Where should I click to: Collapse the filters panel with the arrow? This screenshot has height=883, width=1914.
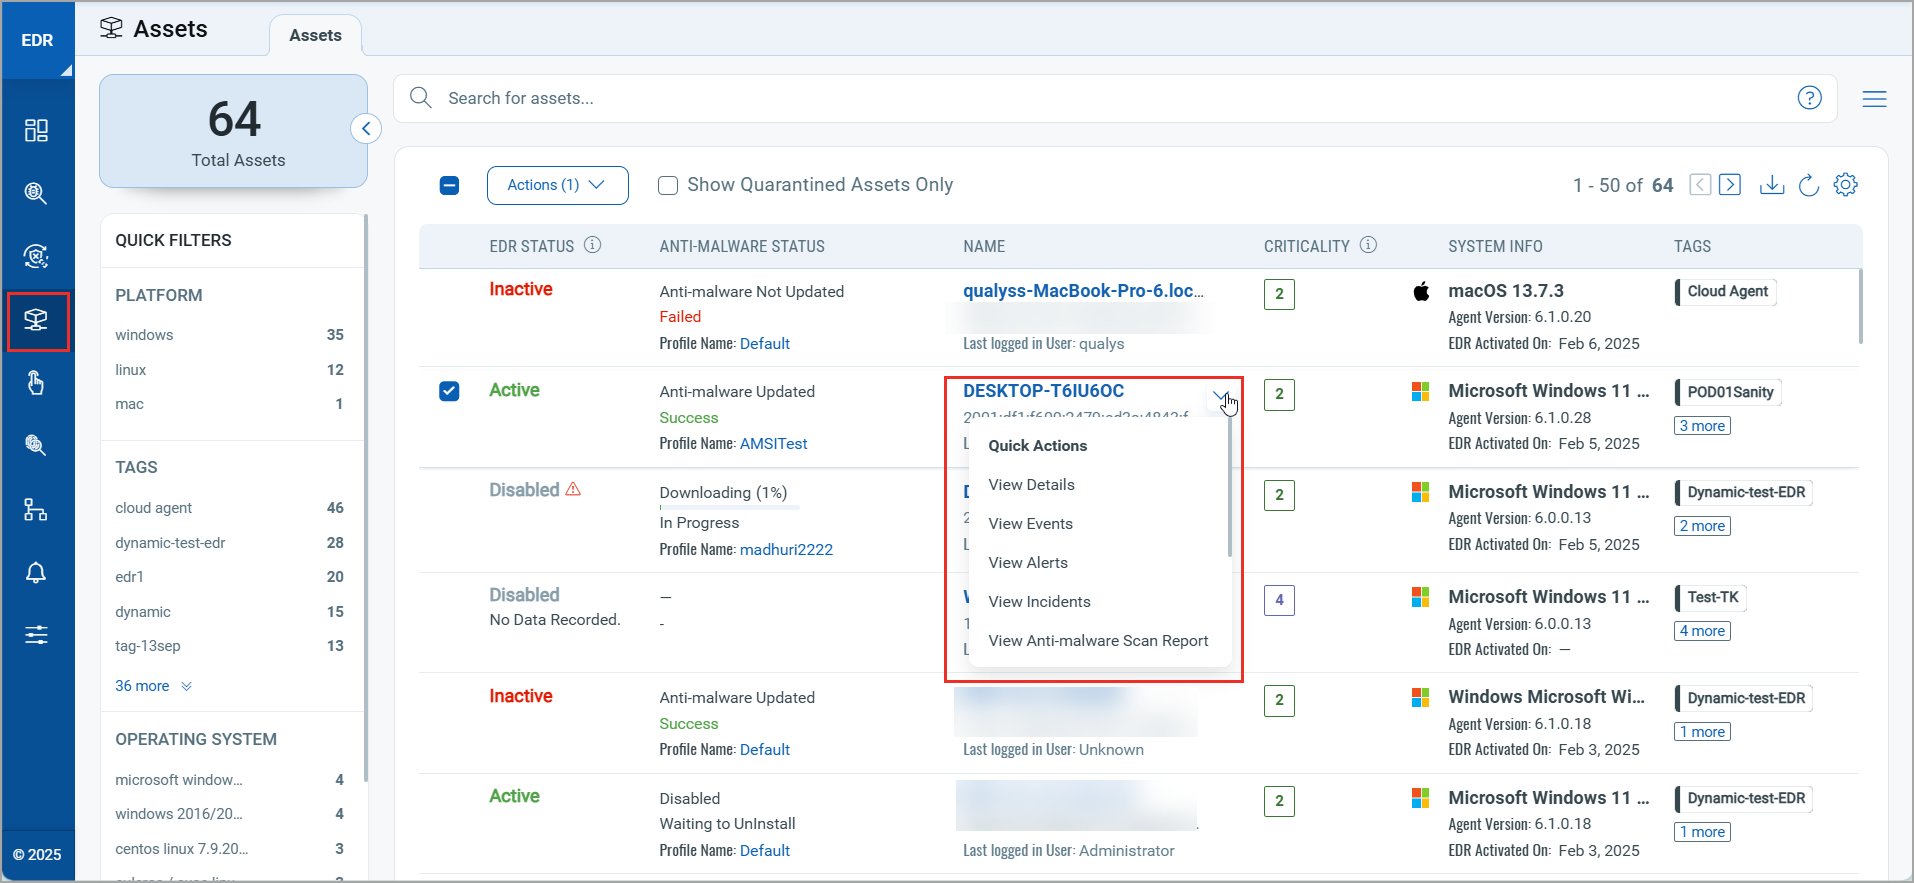(366, 129)
